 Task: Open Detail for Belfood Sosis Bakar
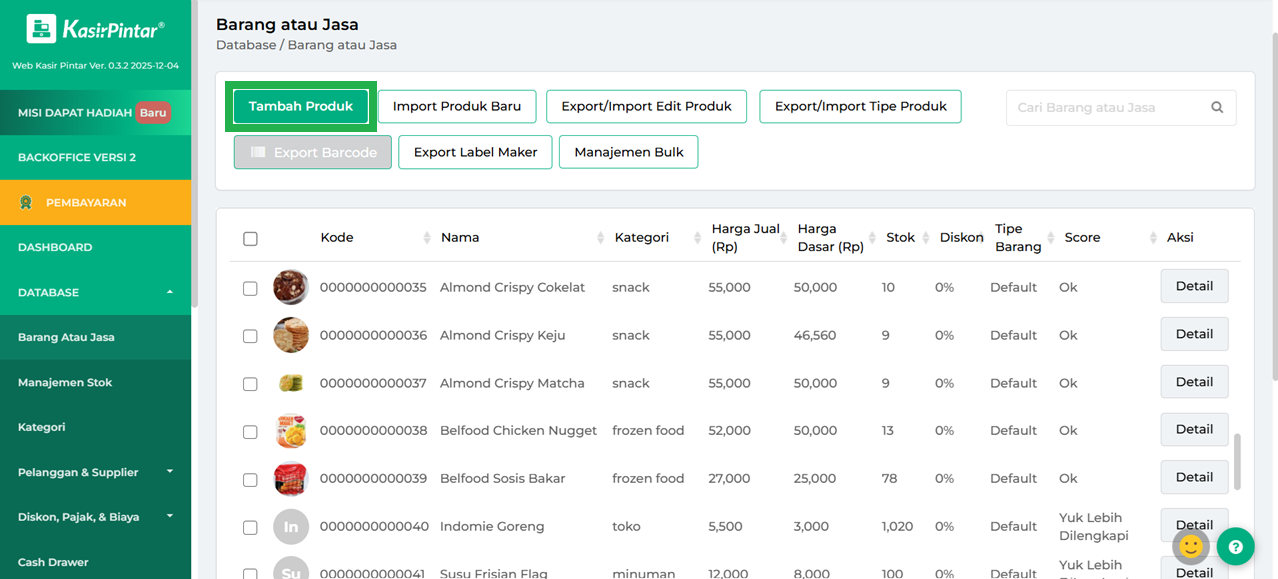1194,478
